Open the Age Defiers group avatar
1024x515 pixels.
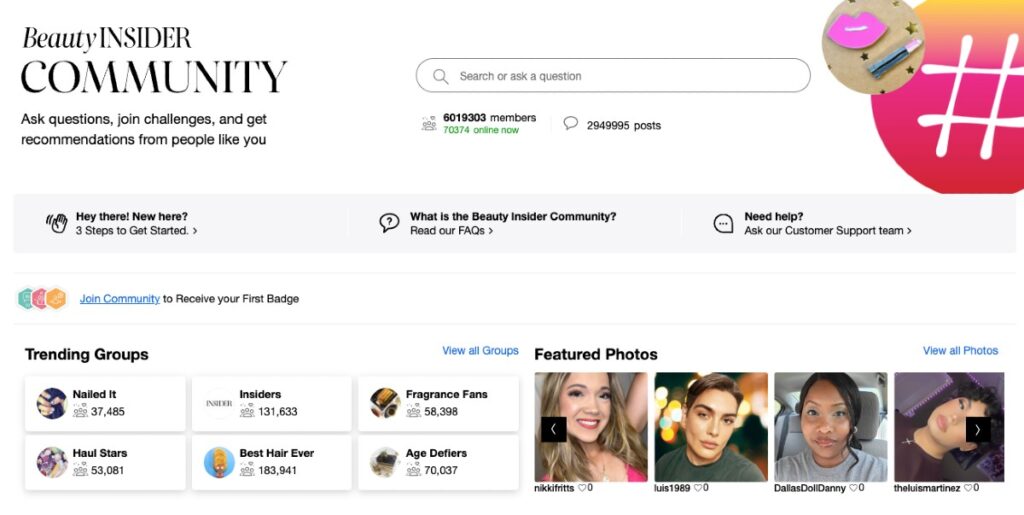point(385,462)
